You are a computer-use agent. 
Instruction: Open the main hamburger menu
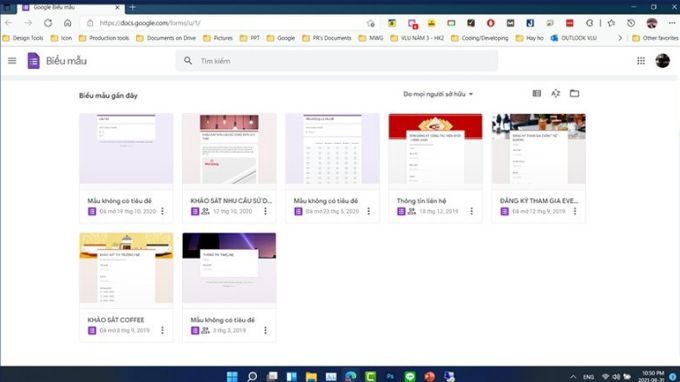(12, 61)
